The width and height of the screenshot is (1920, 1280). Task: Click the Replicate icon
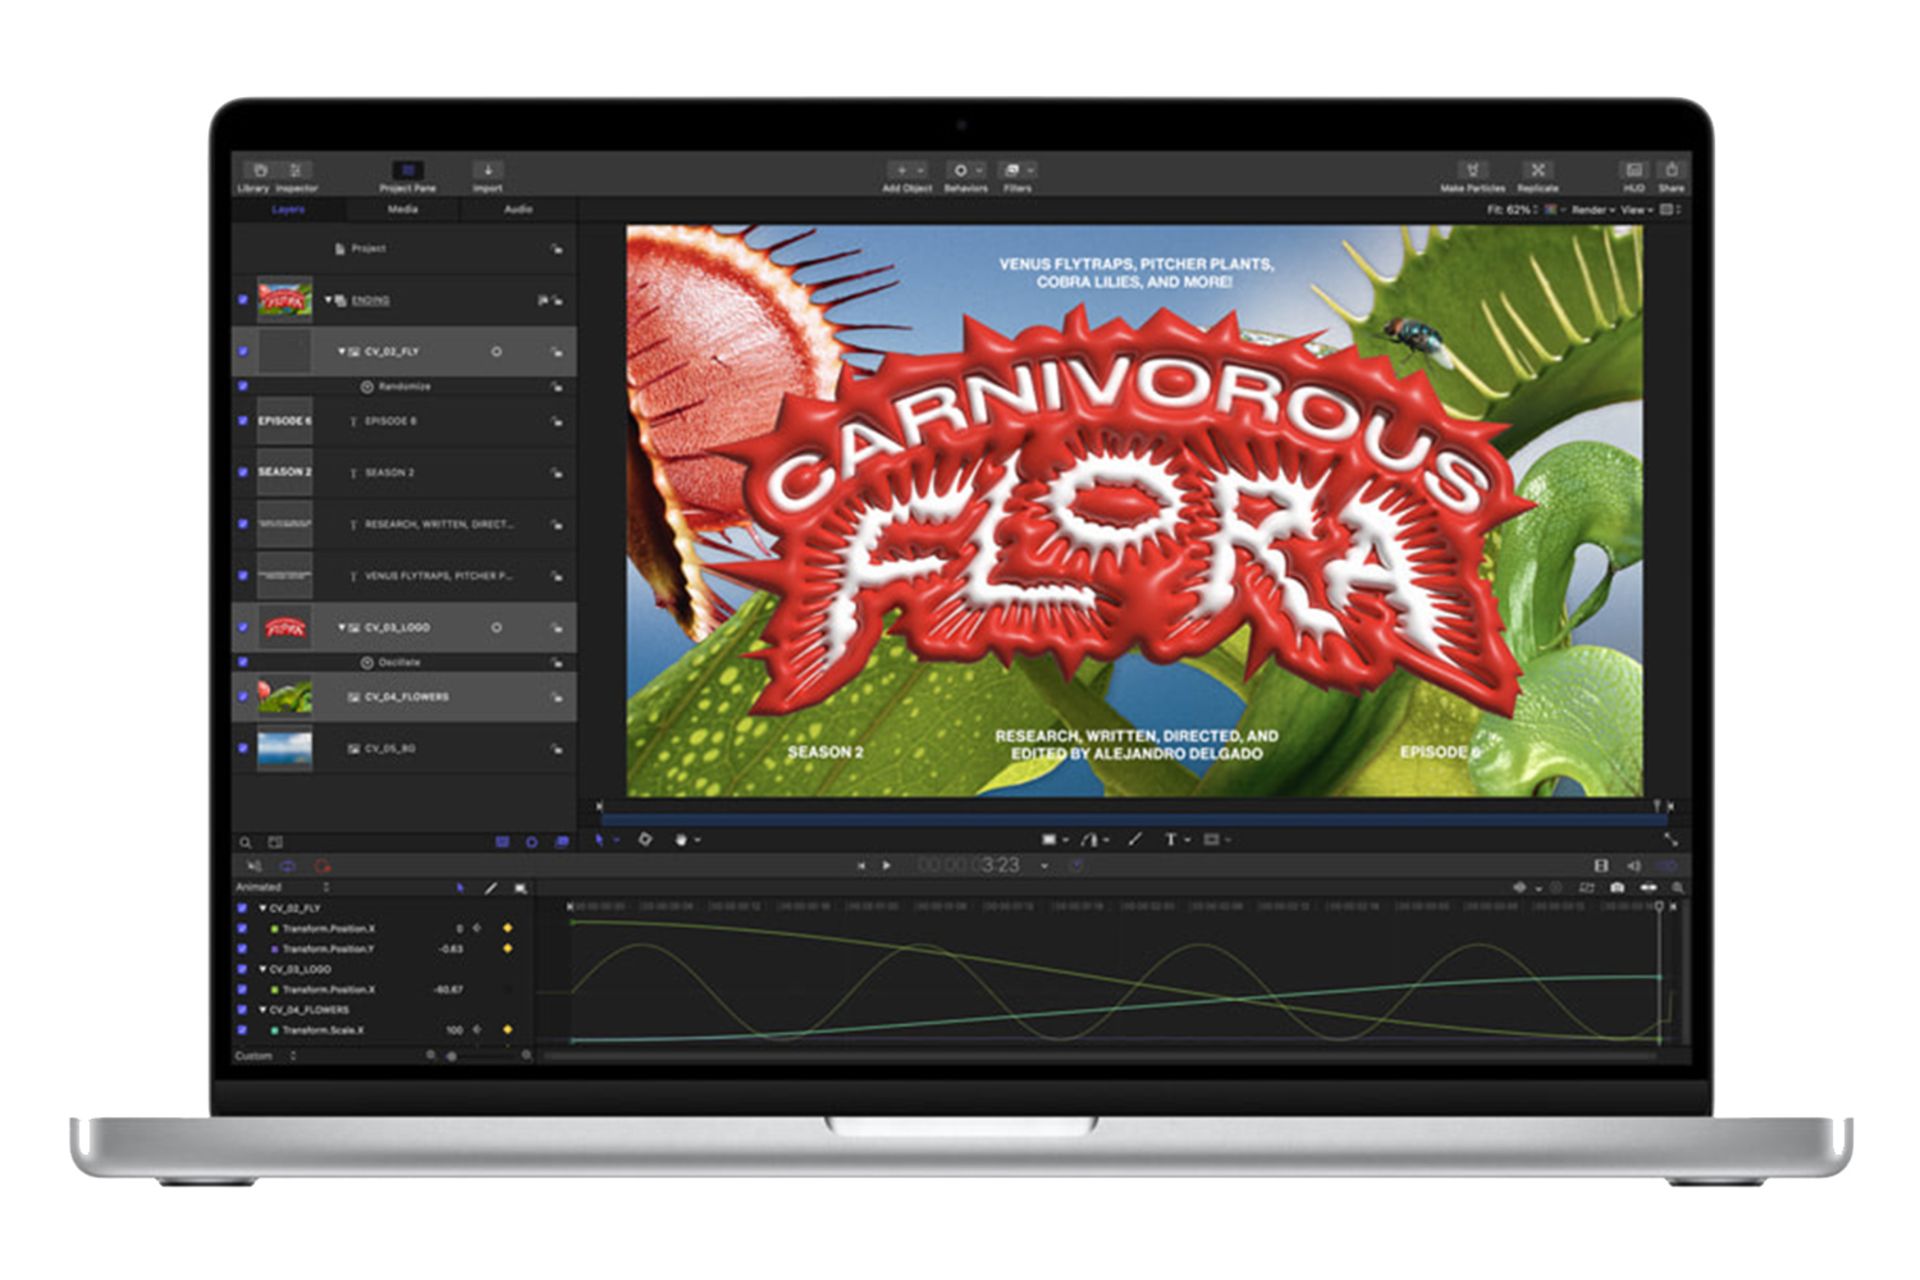coord(1538,171)
